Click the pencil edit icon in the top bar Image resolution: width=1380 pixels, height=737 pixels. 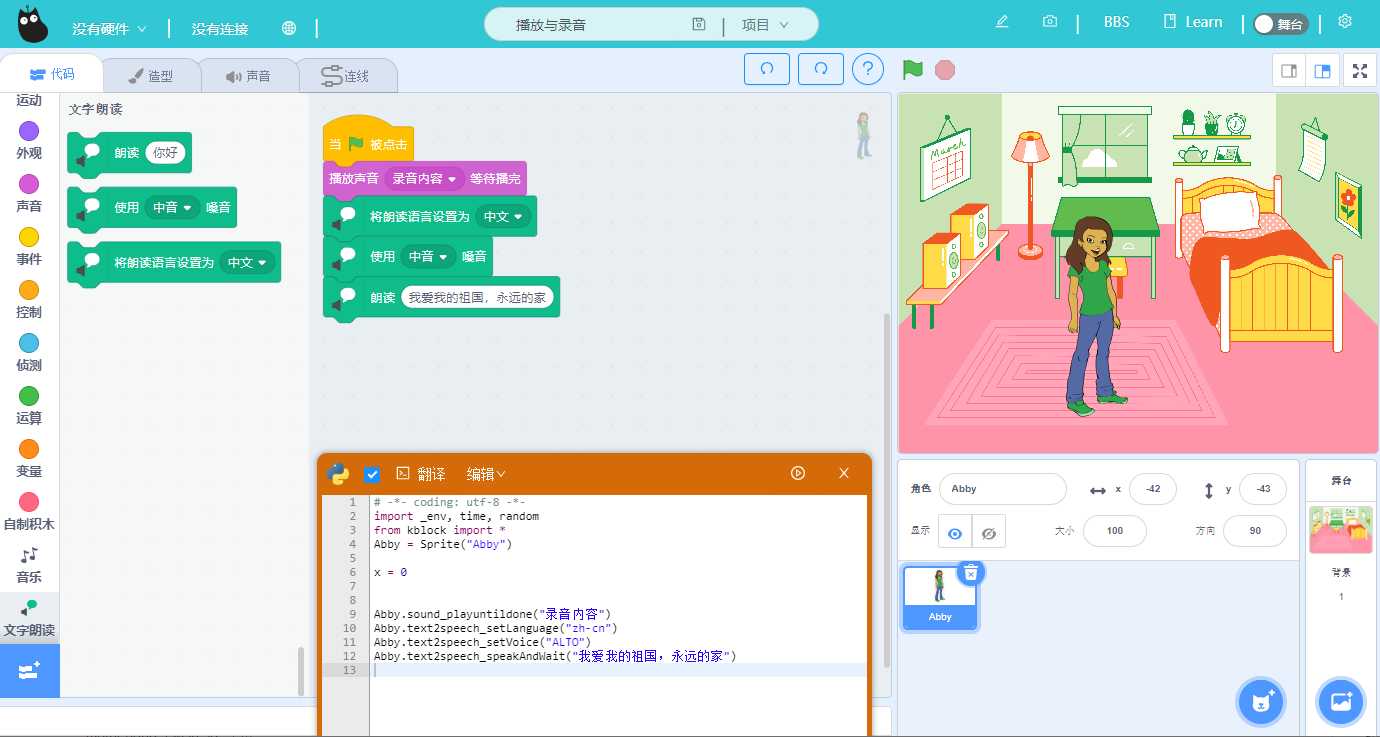click(x=1002, y=22)
